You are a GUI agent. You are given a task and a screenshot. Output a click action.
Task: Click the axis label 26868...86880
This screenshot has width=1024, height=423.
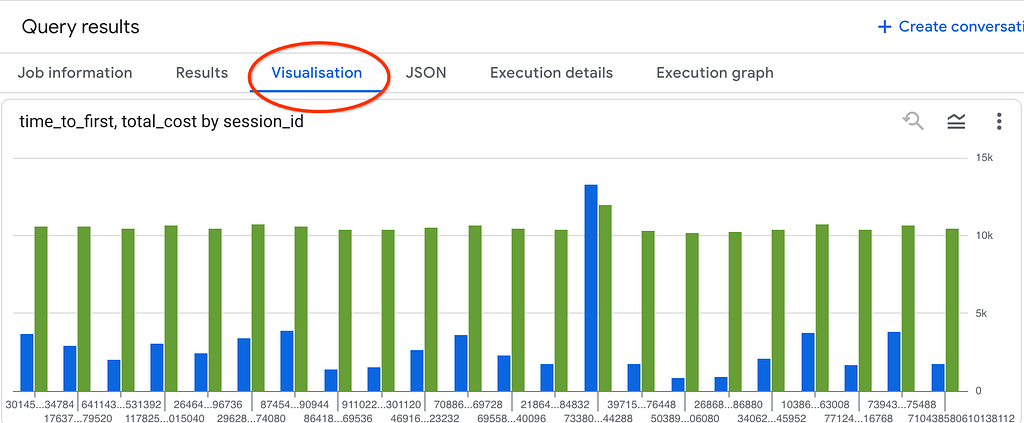728,405
